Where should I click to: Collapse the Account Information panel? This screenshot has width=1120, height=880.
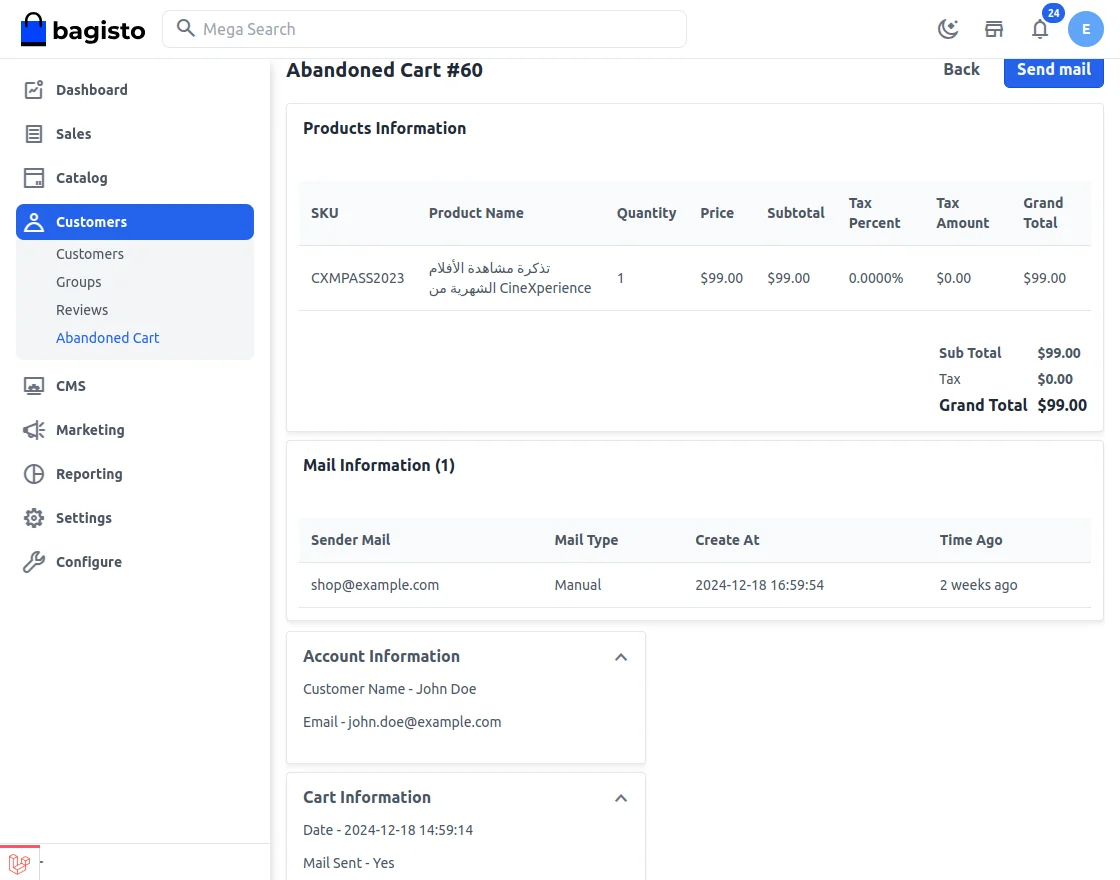(x=621, y=657)
